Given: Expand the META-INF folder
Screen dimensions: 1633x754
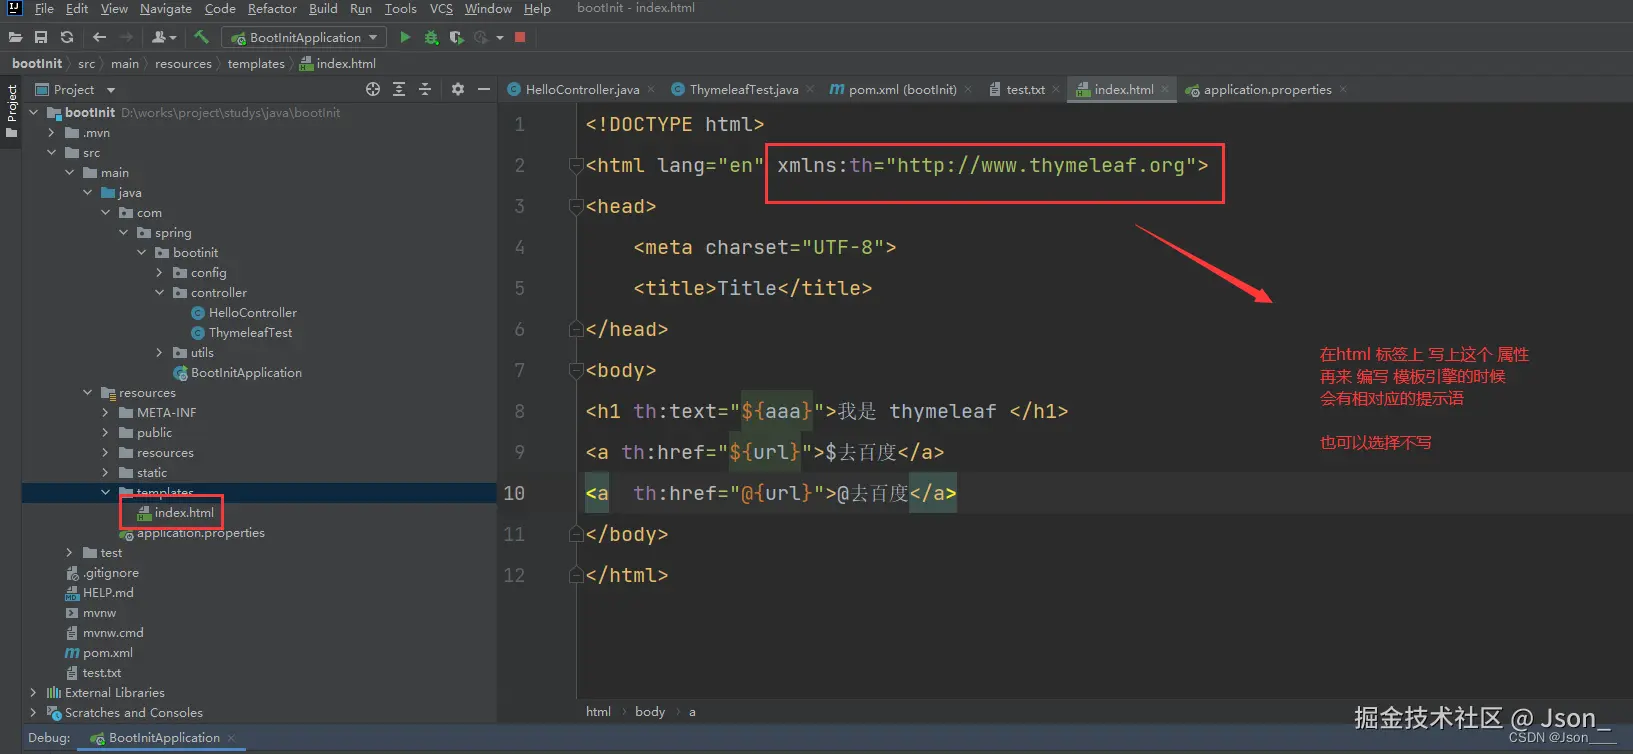Looking at the screenshot, I should (x=106, y=413).
